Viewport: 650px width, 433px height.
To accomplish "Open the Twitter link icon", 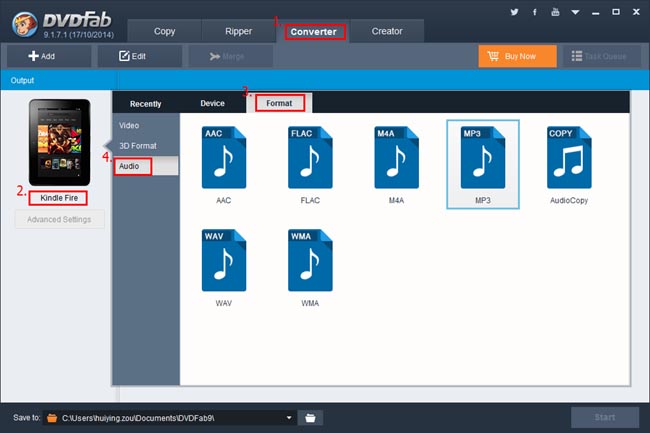I will 514,12.
